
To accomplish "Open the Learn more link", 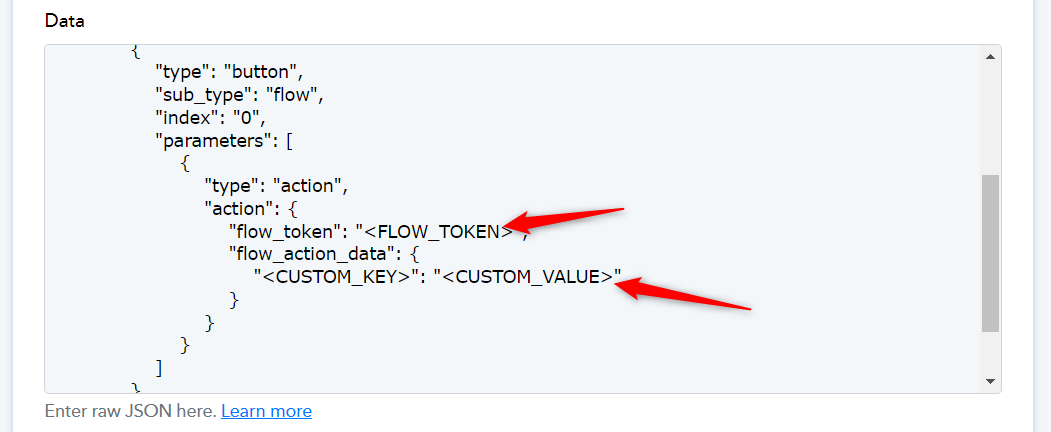I will 266,411.
